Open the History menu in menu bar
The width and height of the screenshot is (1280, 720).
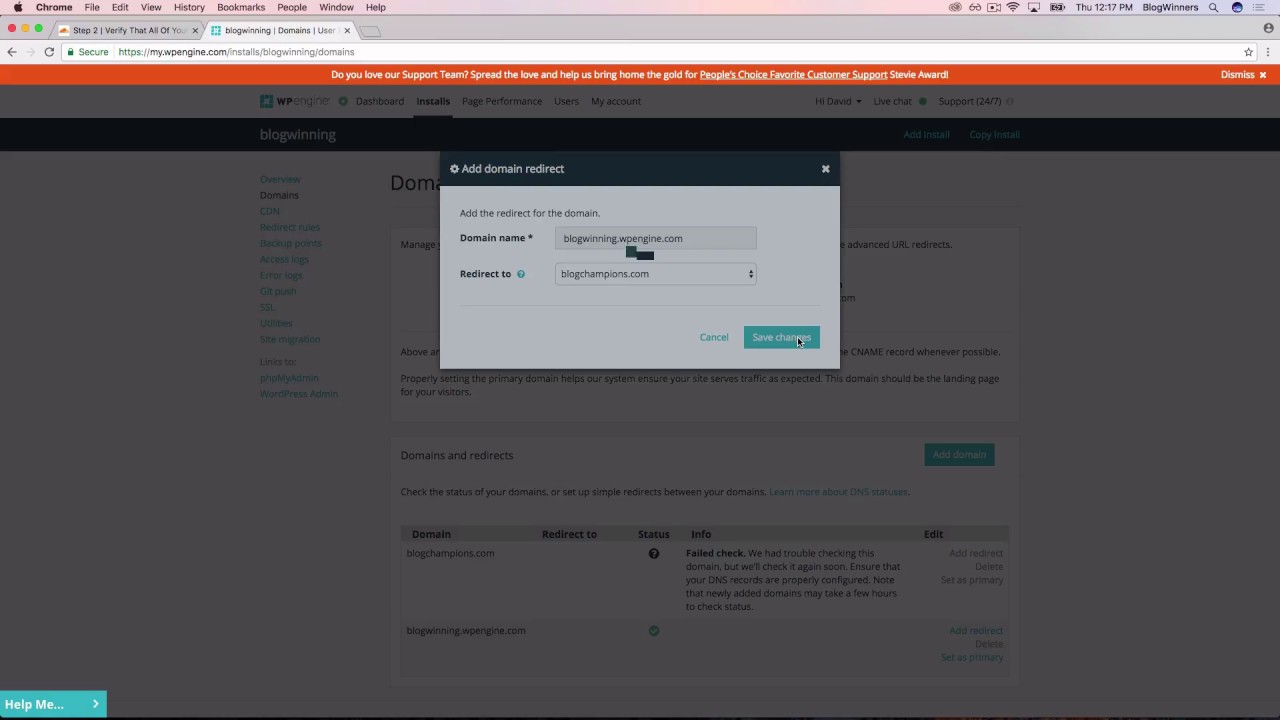tap(189, 7)
